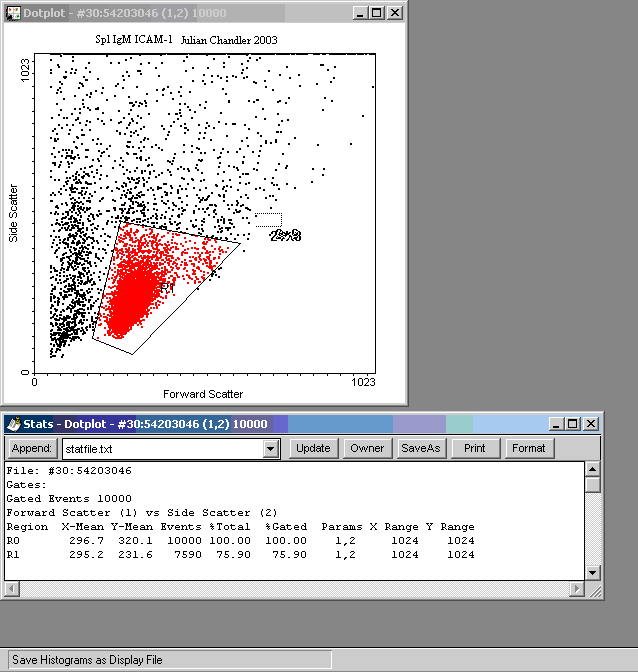Click the Dotplot window system icon

(14, 13)
